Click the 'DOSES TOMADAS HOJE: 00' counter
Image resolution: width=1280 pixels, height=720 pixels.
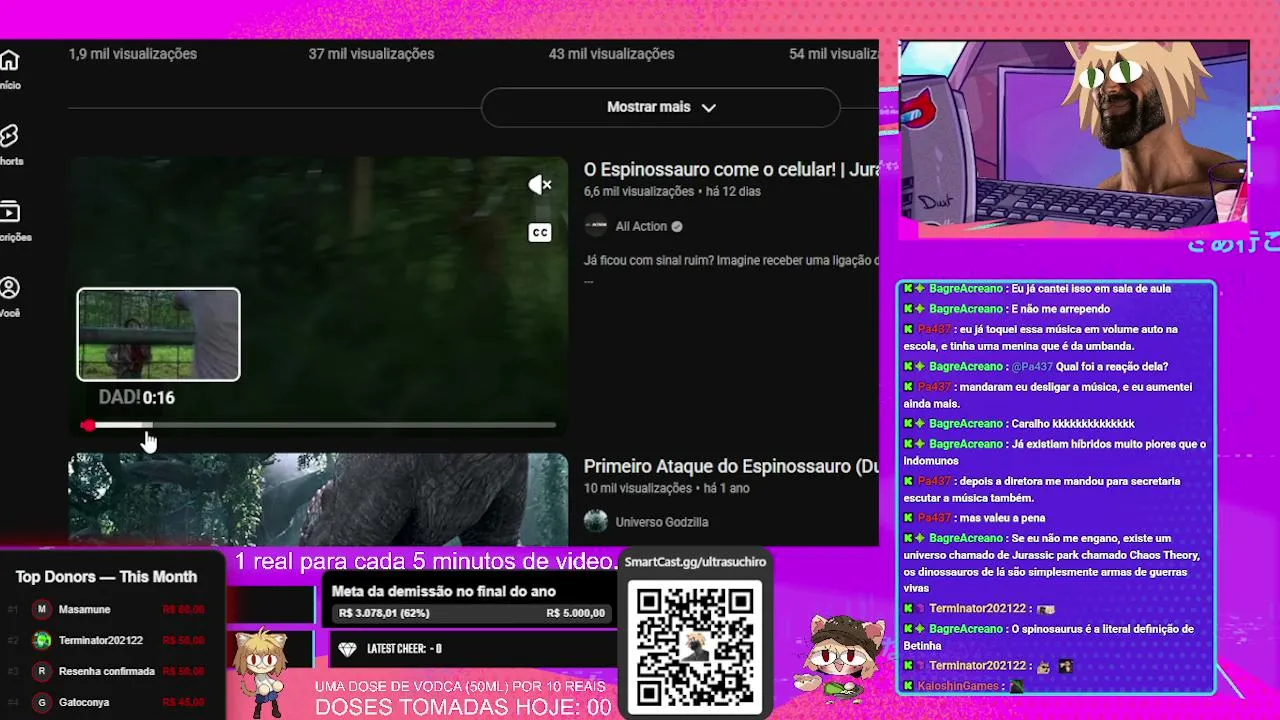pyautogui.click(x=463, y=707)
